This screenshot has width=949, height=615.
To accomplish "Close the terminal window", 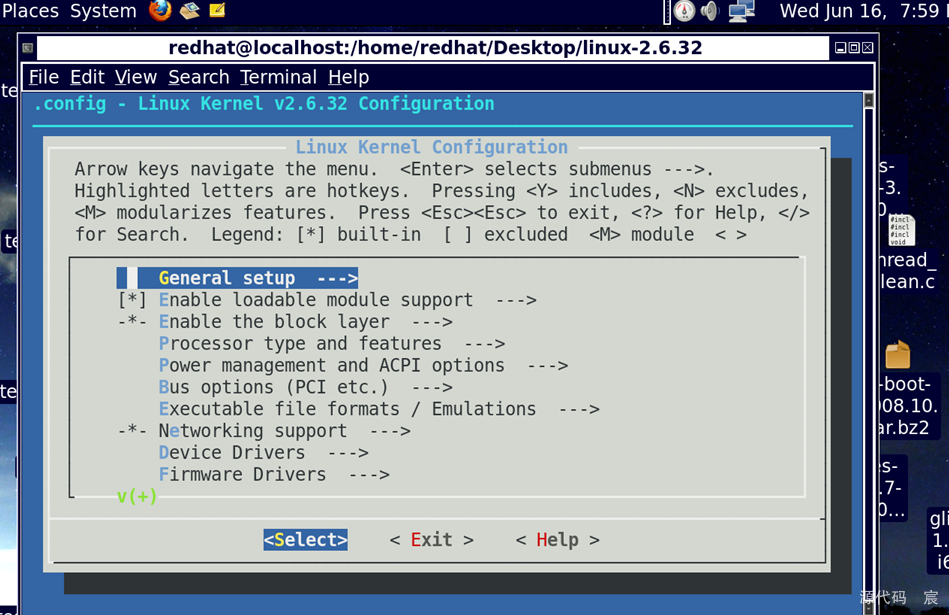I will 867,48.
